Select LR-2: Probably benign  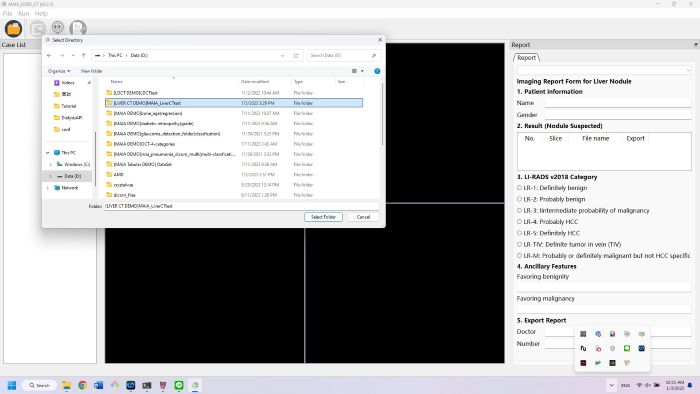pos(551,199)
